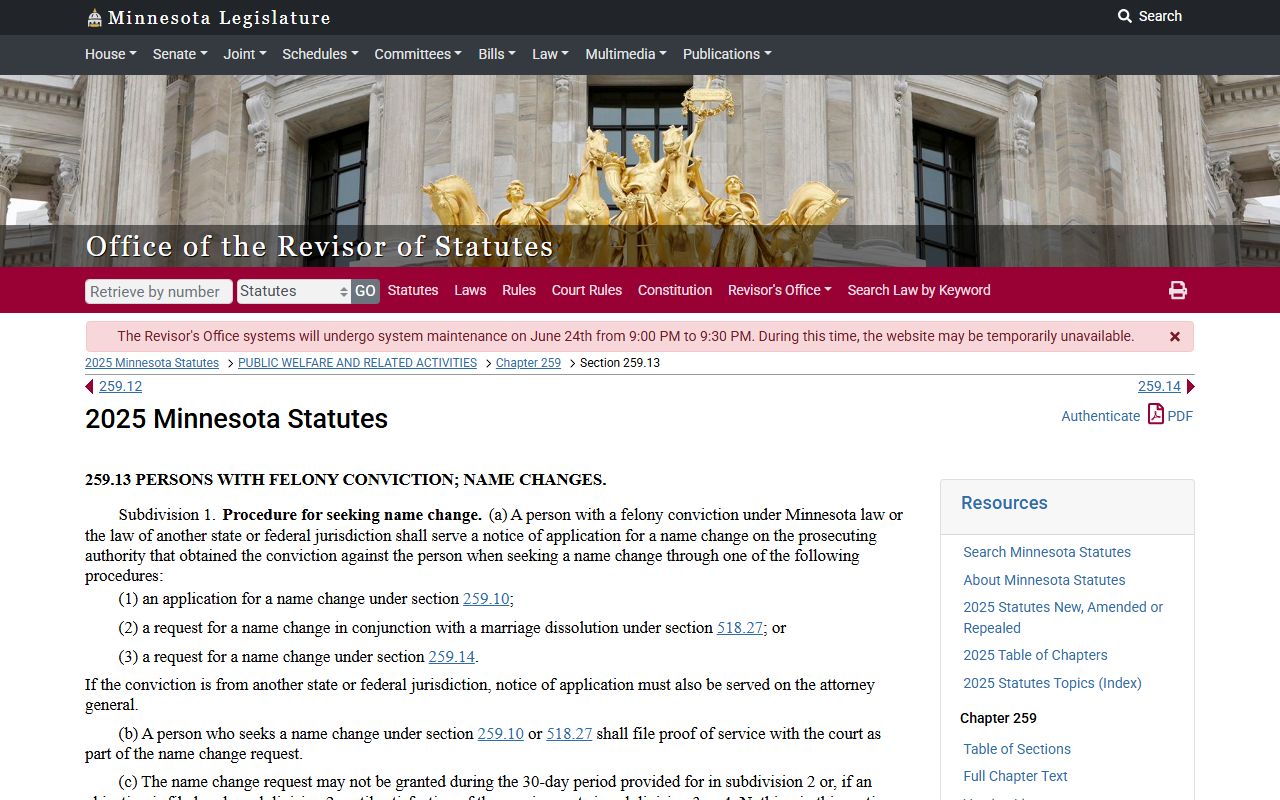Click the Authenticate link
Image resolution: width=1280 pixels, height=800 pixels.
click(1100, 416)
